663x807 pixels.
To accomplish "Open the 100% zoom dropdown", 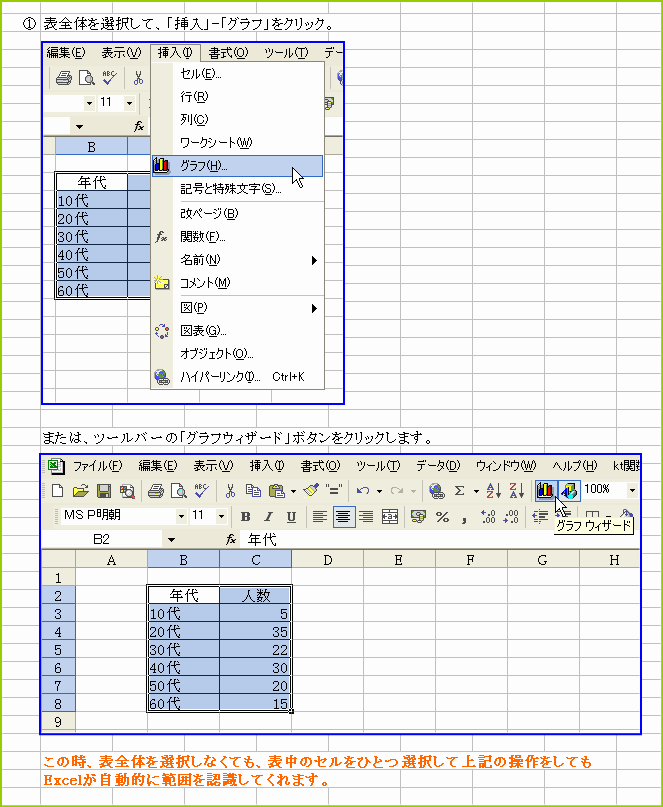I will (632, 490).
